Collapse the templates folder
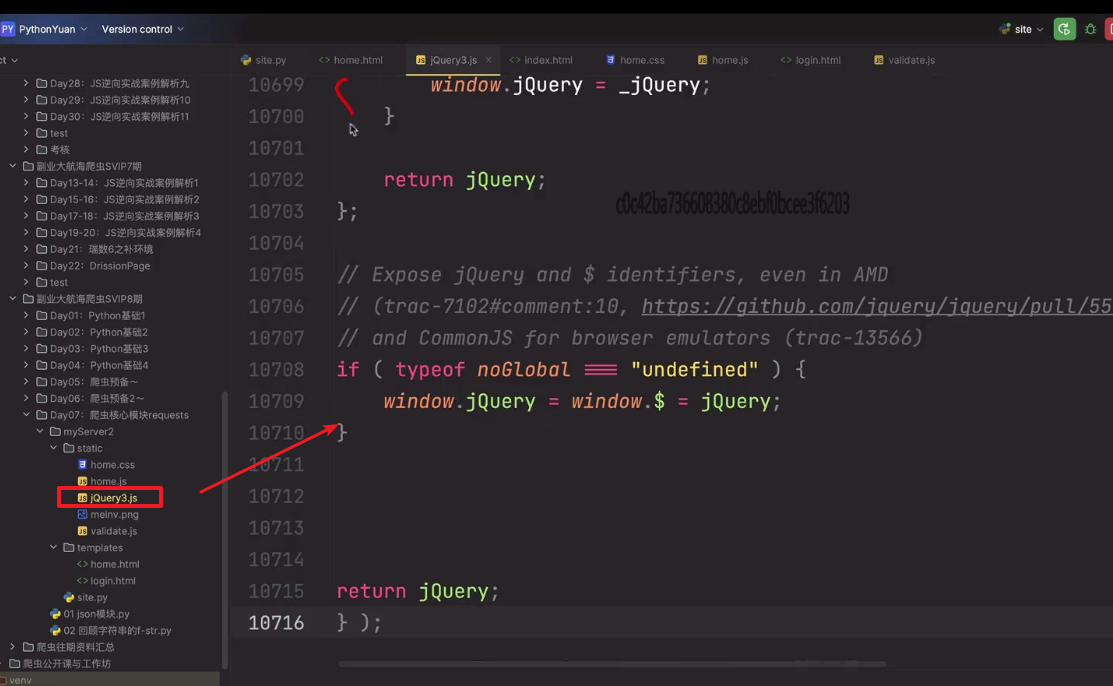Viewport: 1113px width, 686px height. (x=53, y=548)
